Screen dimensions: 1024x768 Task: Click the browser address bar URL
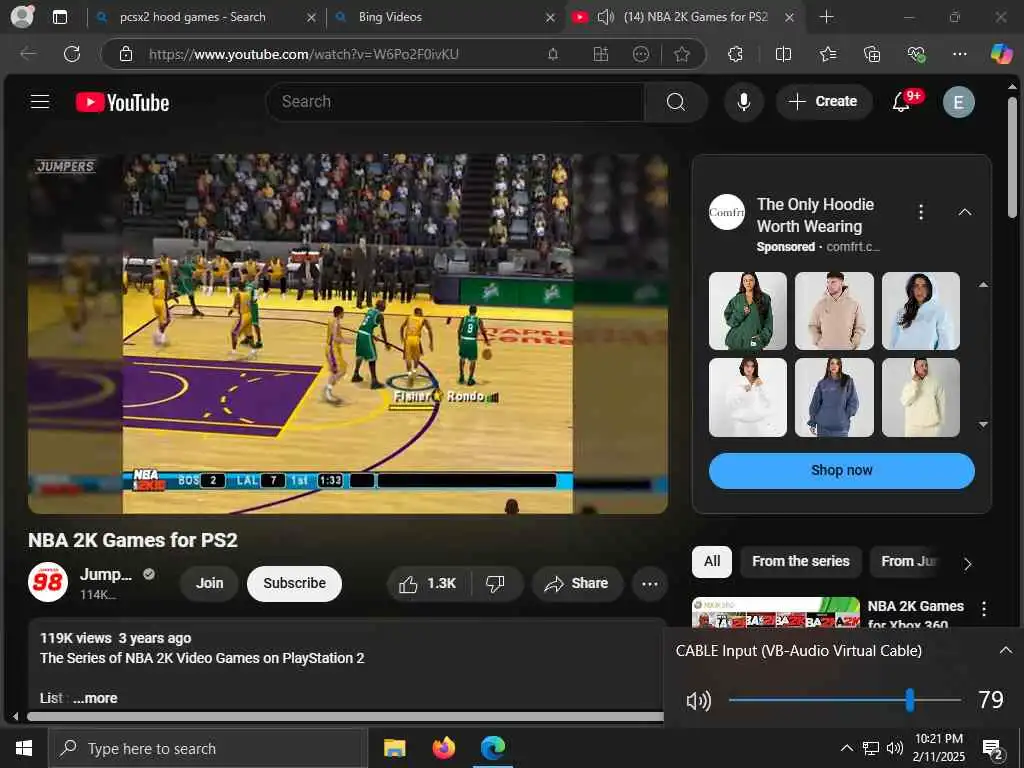point(304,54)
